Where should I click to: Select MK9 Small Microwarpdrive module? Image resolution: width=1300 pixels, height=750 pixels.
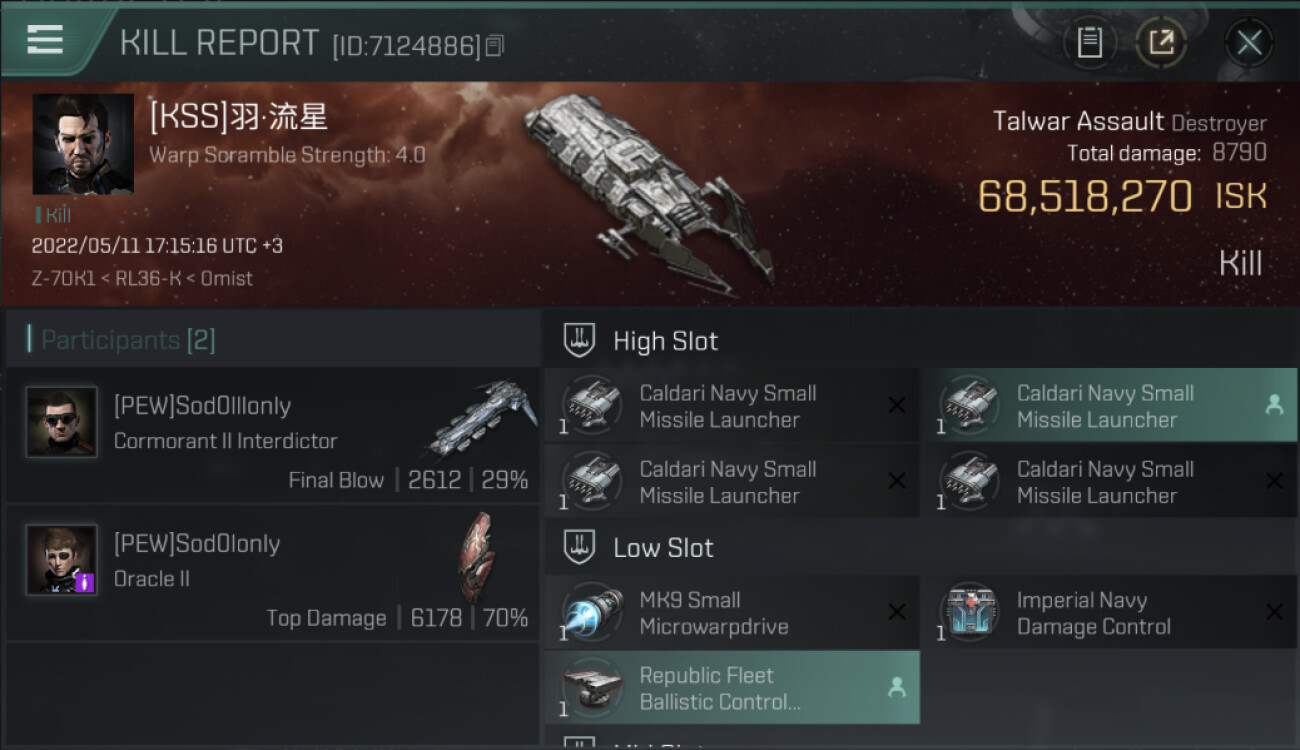(x=732, y=613)
